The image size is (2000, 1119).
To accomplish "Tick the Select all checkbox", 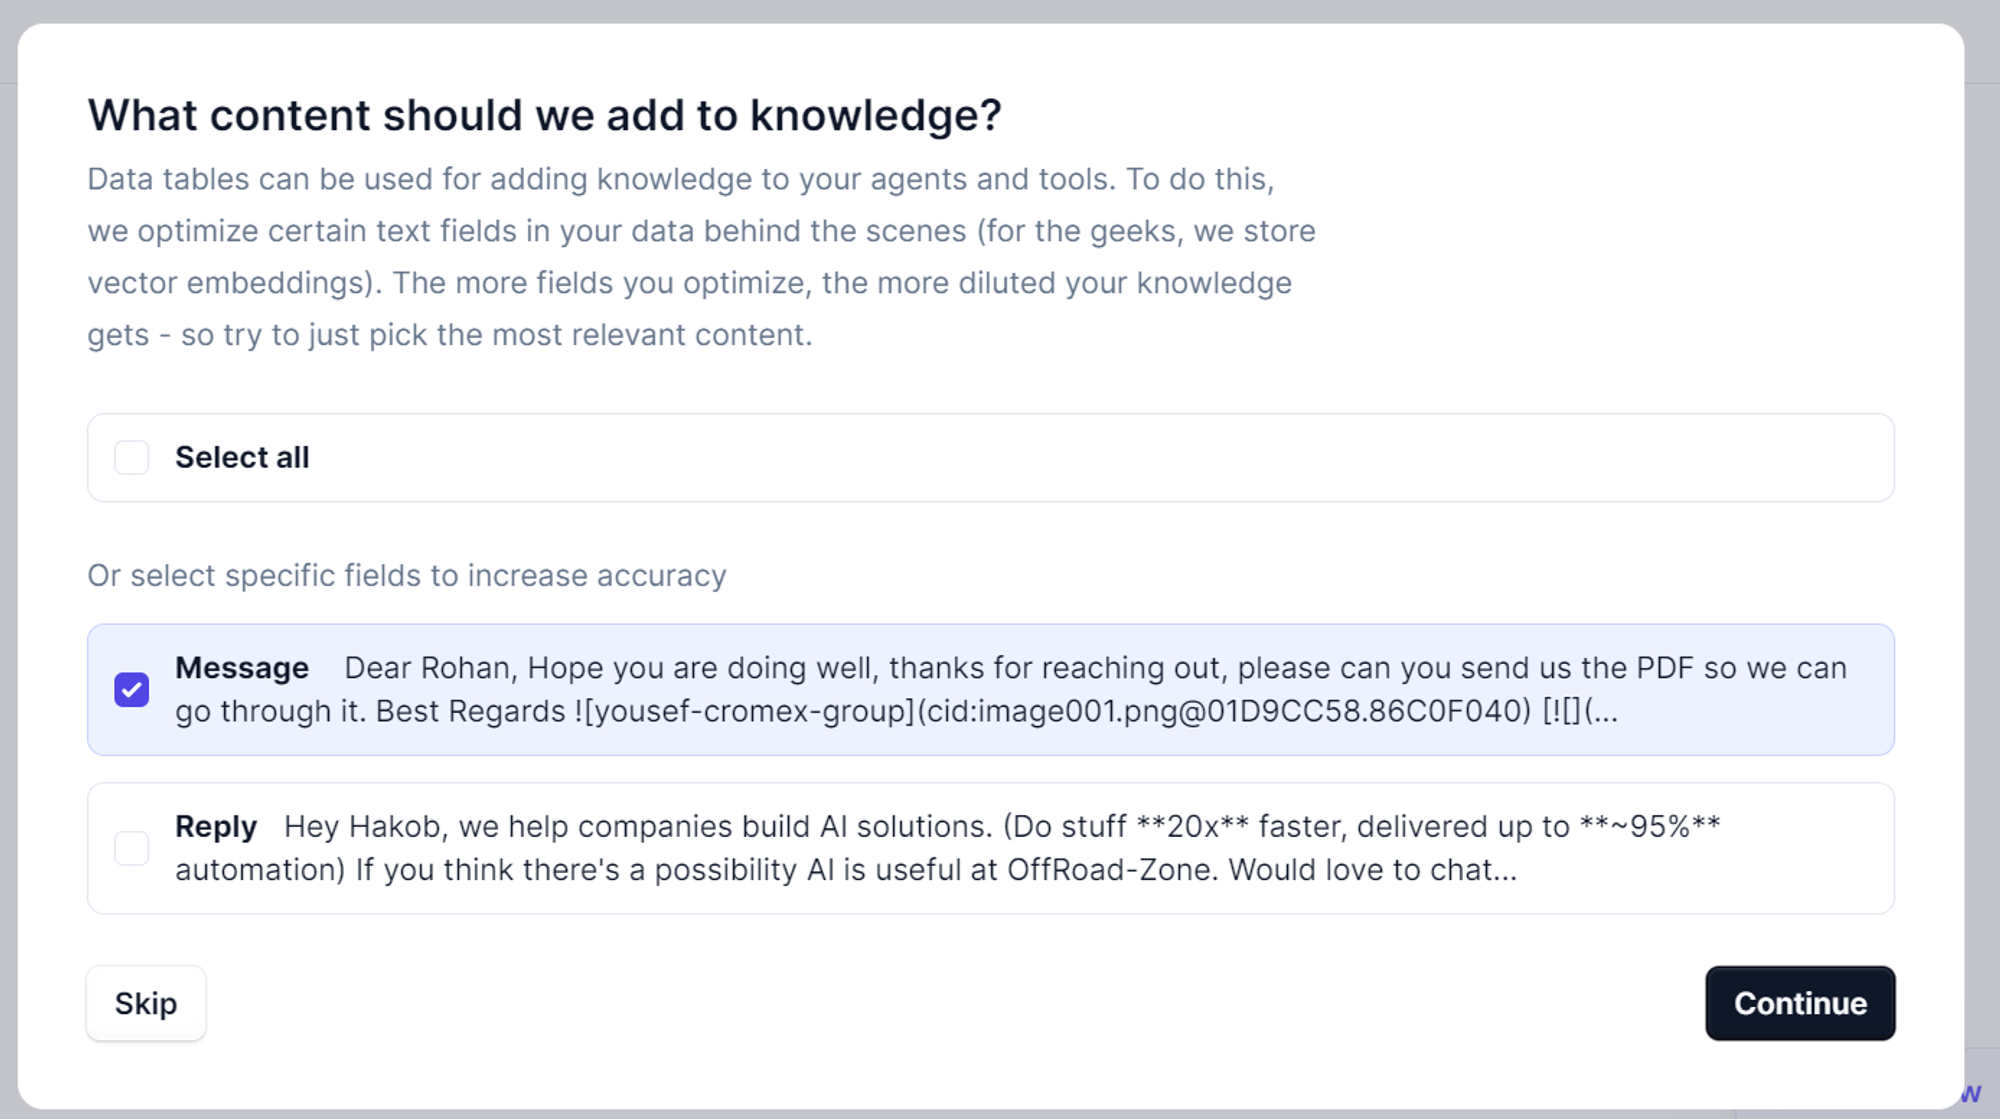I will tap(131, 458).
